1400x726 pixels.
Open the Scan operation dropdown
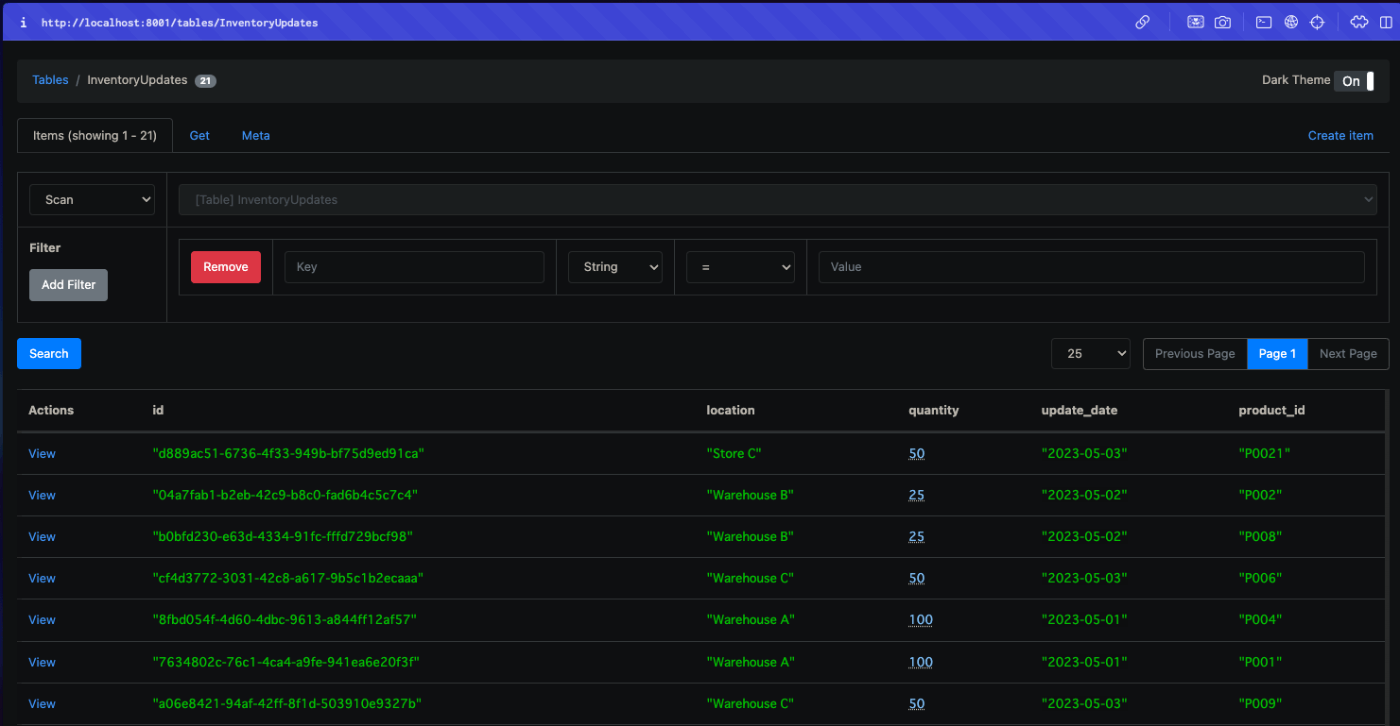pyautogui.click(x=92, y=199)
